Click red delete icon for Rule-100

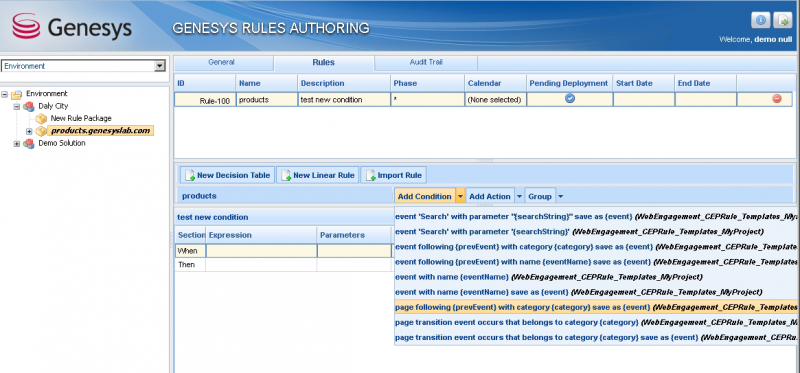(x=777, y=99)
